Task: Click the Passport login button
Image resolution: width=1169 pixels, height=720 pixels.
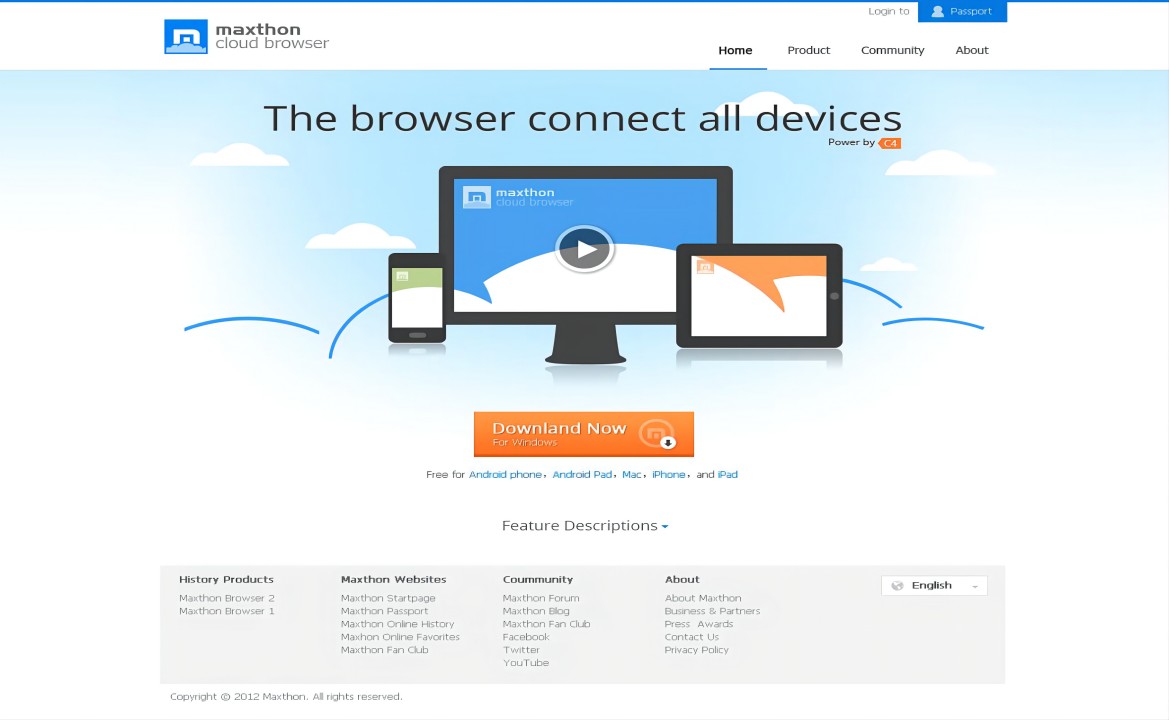Action: 962,12
